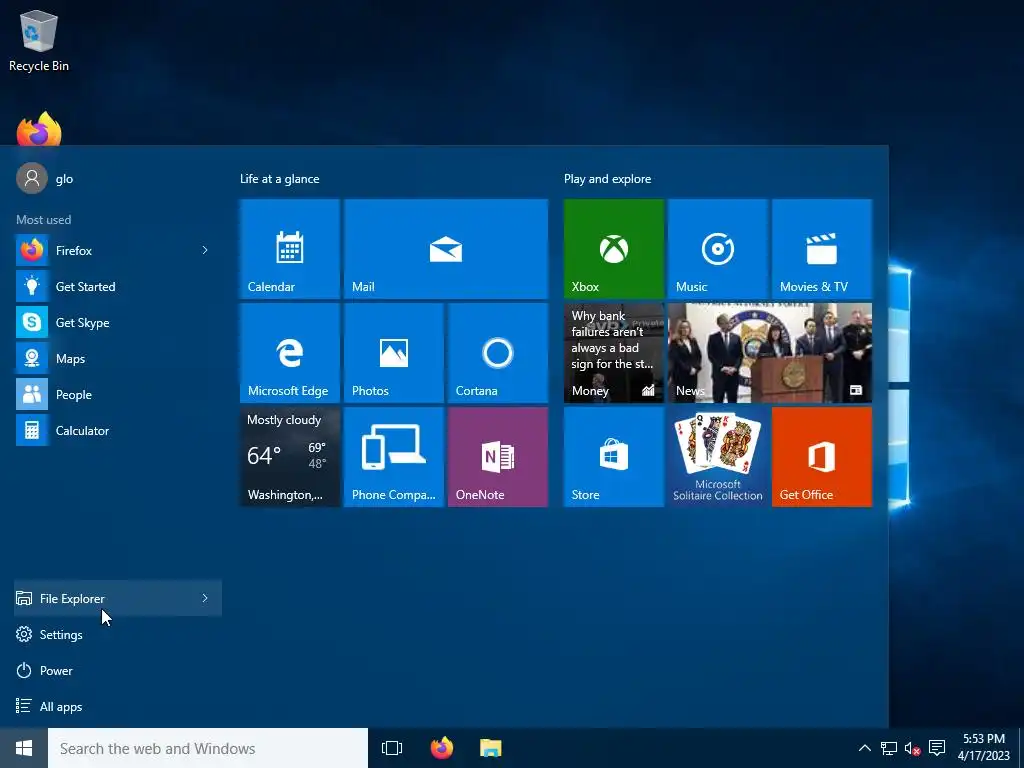Open the Music tile

click(717, 249)
